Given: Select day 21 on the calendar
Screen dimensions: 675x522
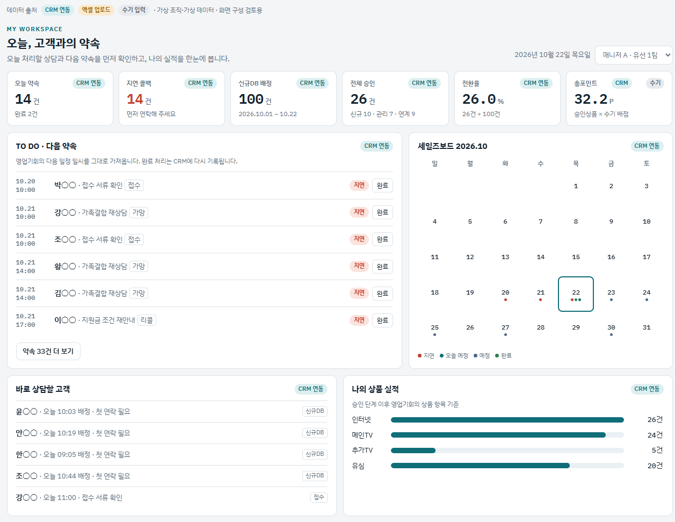Looking at the screenshot, I should (x=541, y=294).
